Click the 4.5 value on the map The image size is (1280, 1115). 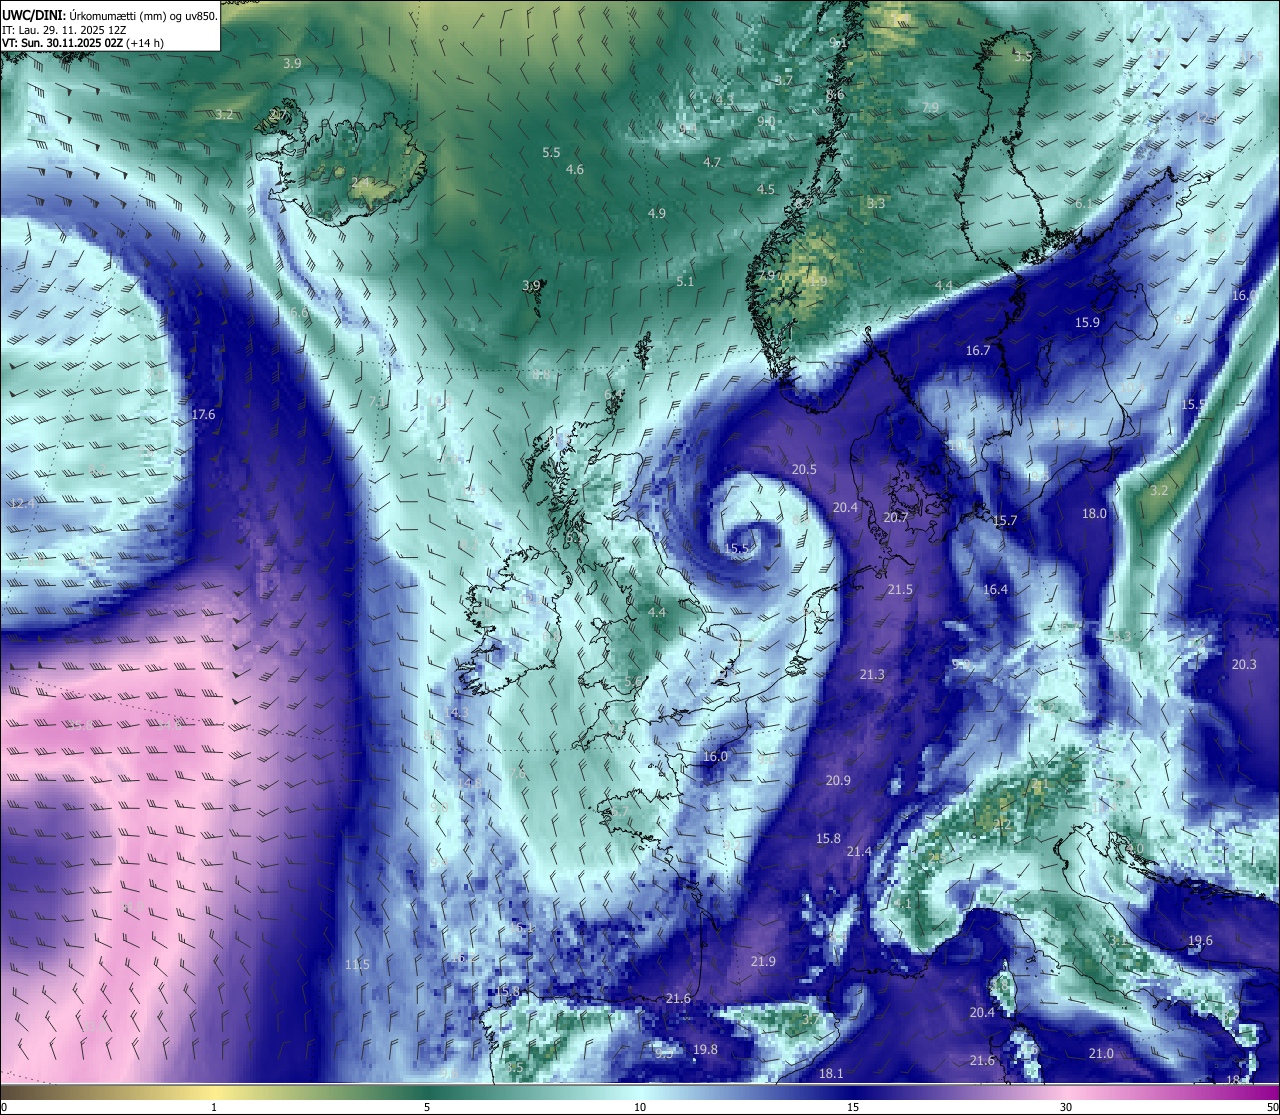[766, 189]
